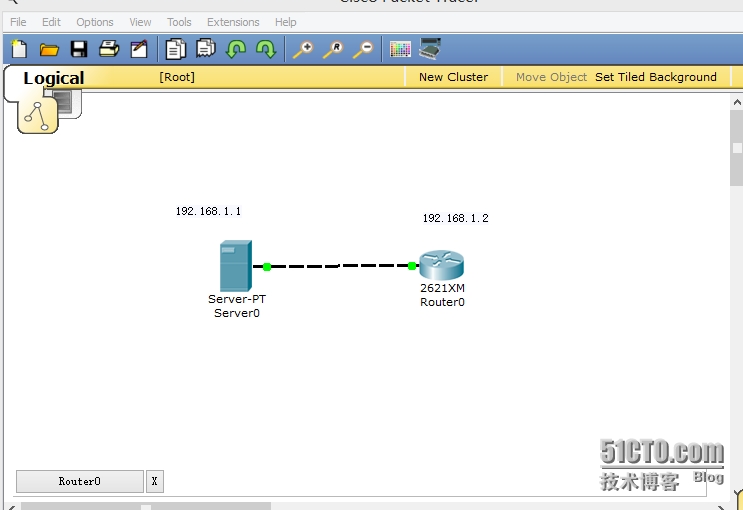743x510 pixels.
Task: Undo with the left green arrow
Action: [236, 49]
